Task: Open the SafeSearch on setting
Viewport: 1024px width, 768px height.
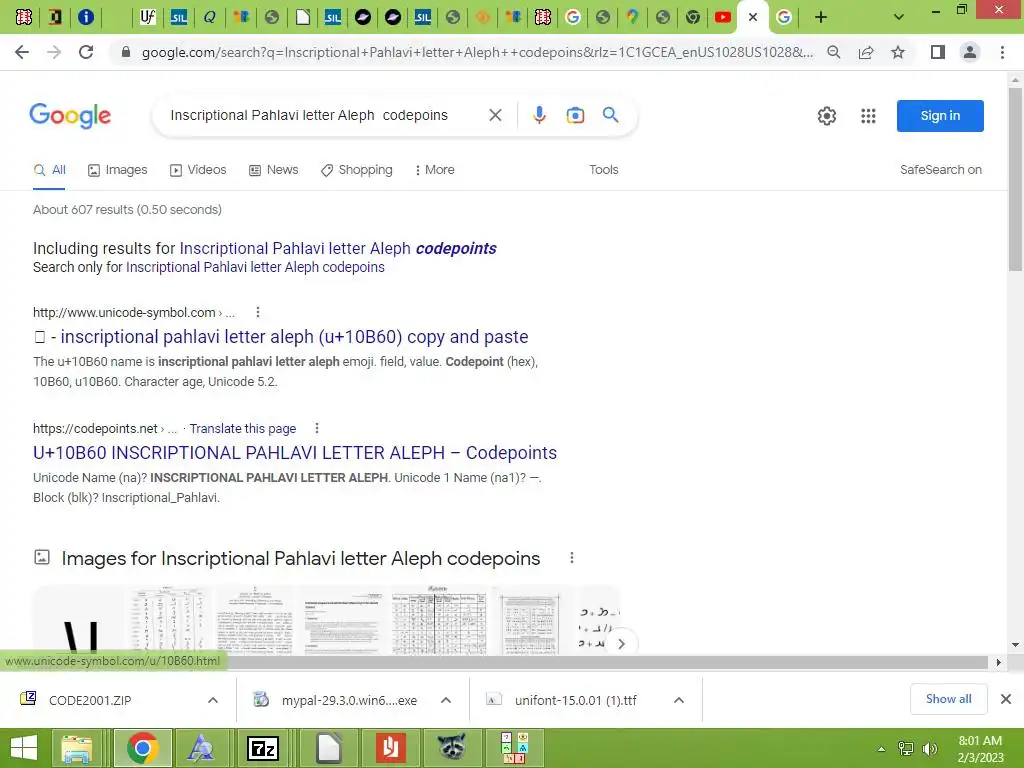Action: point(940,170)
